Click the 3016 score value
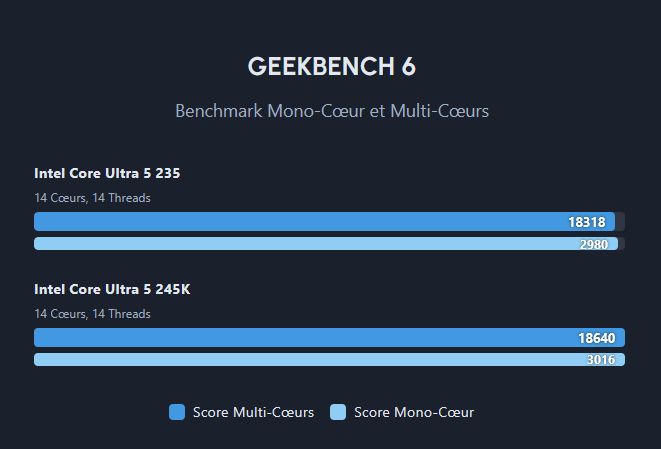 (601, 360)
